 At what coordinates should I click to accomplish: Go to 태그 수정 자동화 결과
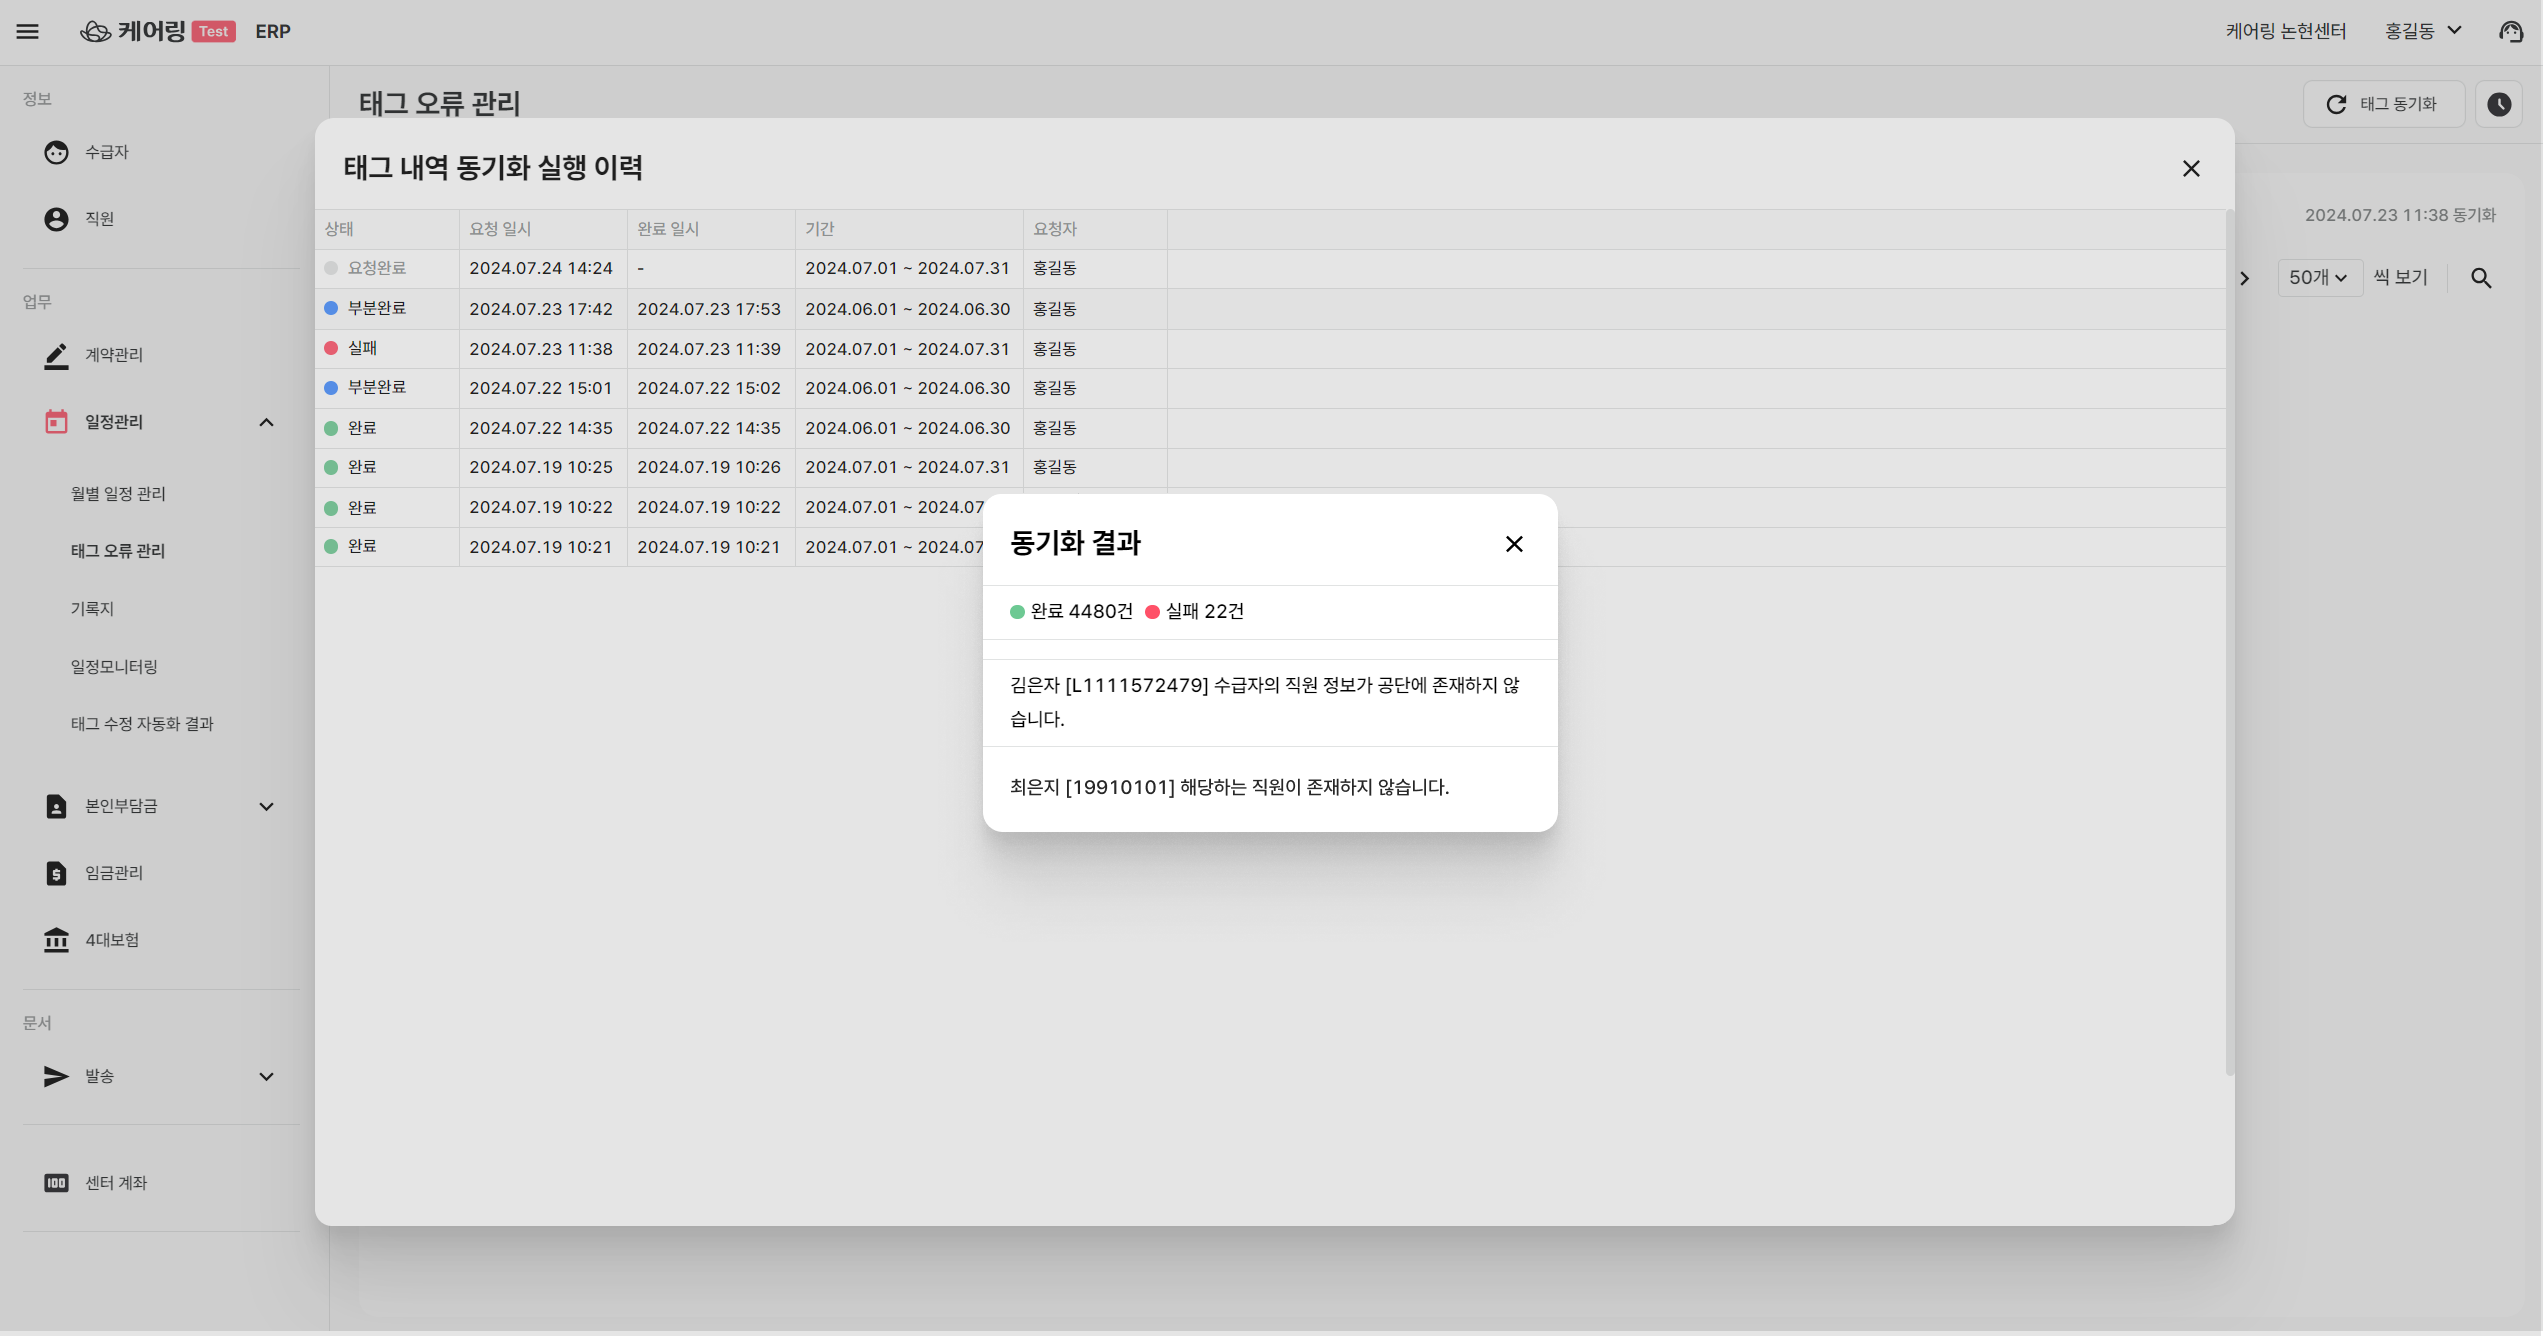pyautogui.click(x=142, y=724)
